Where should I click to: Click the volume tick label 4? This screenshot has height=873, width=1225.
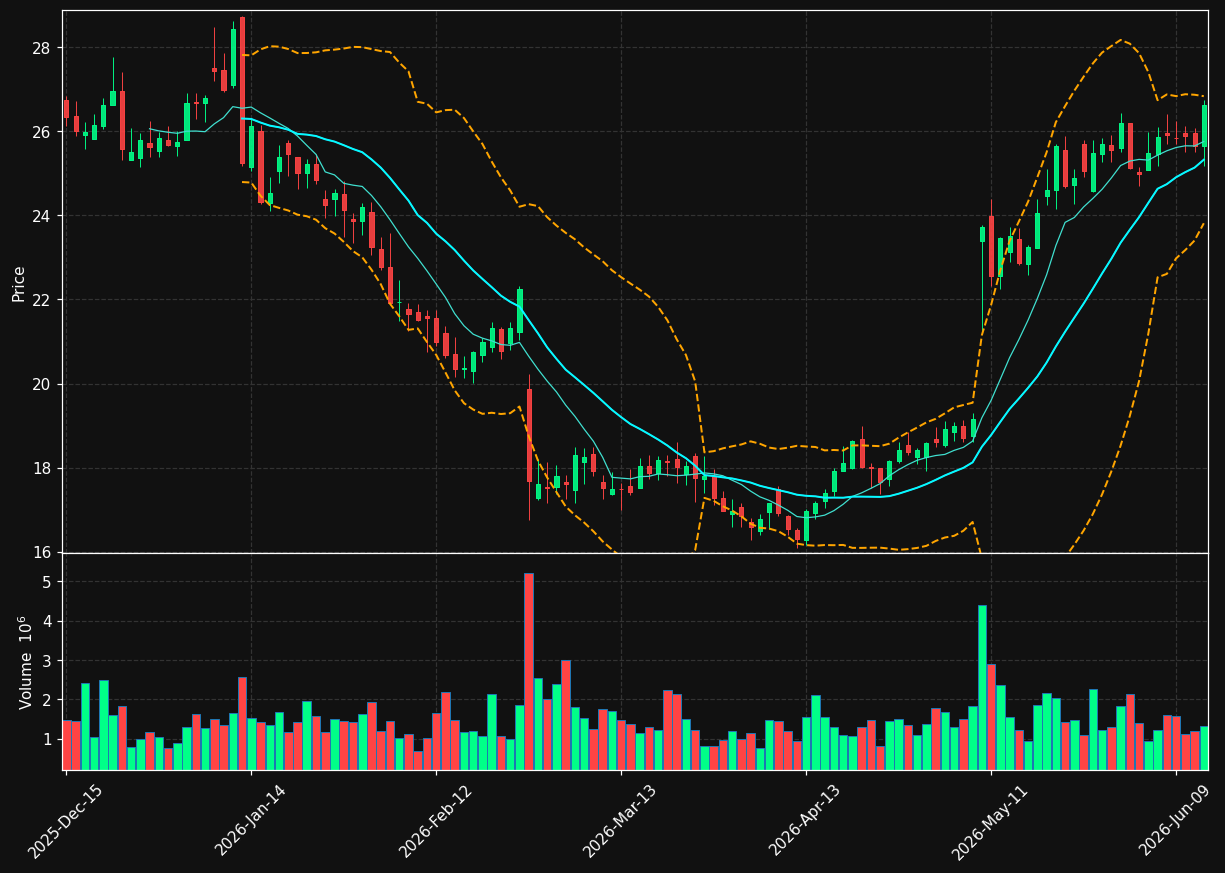click(46, 621)
